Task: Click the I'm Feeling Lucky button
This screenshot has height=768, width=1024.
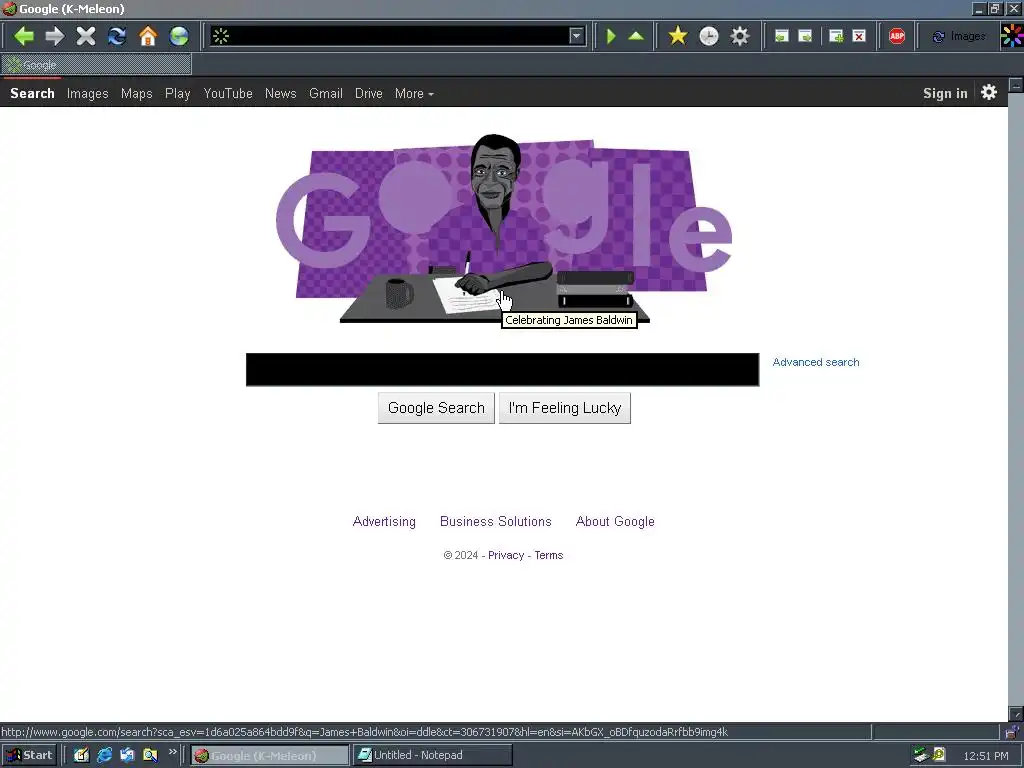Action: (565, 408)
